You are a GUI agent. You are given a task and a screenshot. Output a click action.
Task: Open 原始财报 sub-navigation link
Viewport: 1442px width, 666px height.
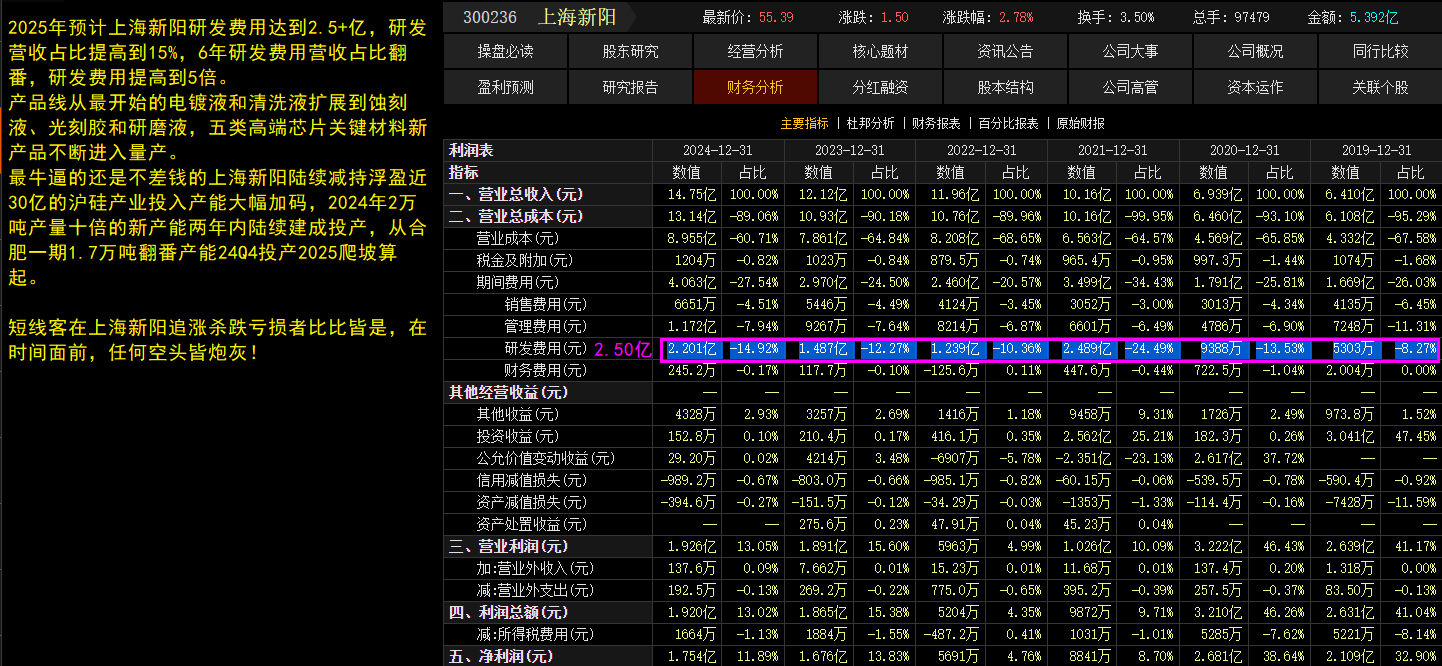[1080, 123]
